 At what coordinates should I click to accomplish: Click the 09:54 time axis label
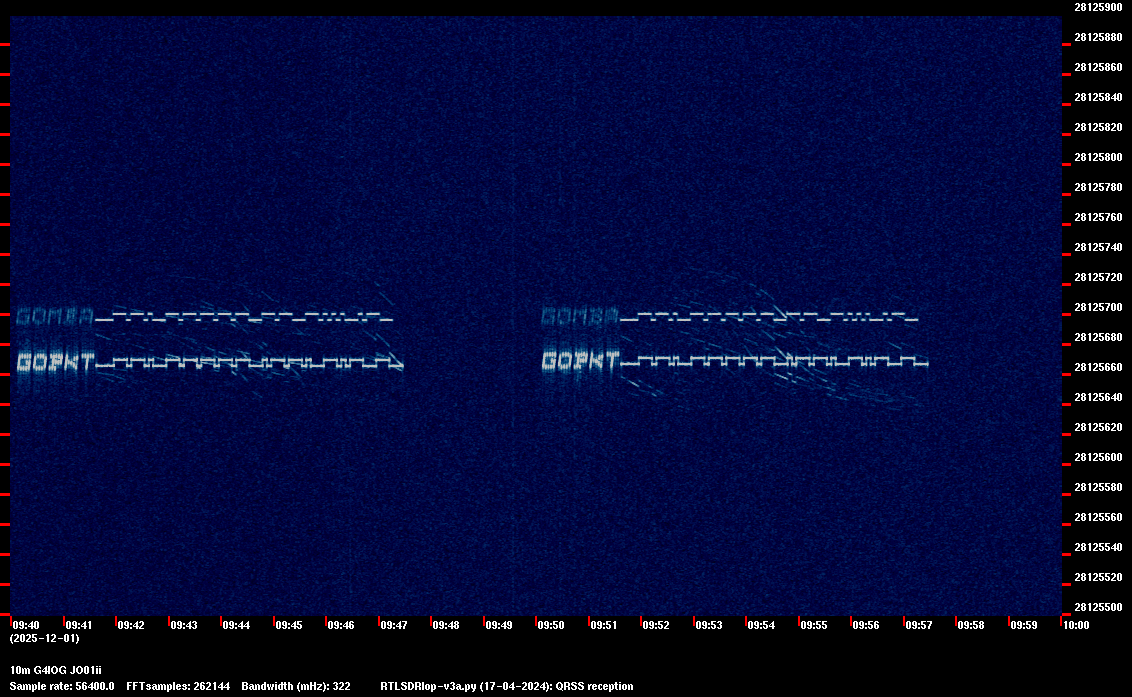(x=762, y=625)
